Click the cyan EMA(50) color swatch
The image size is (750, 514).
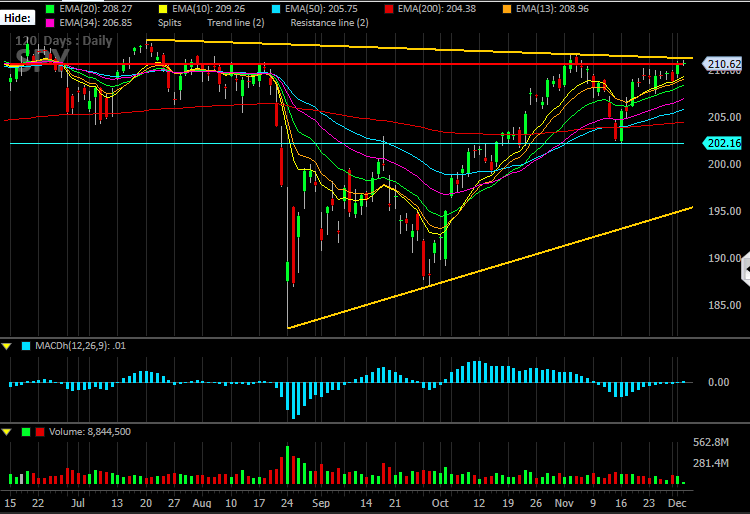(276, 9)
